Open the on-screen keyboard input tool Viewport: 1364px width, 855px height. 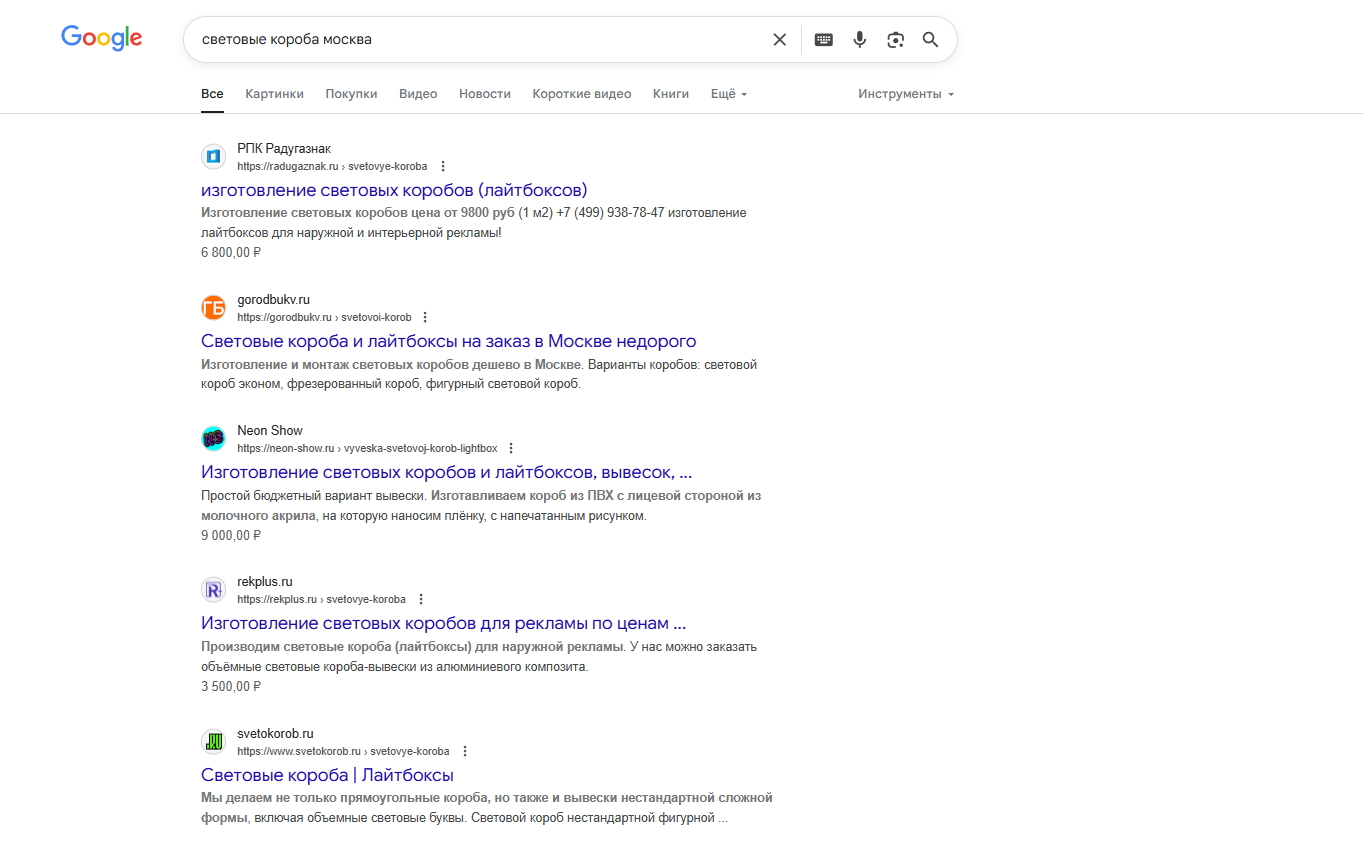(823, 40)
